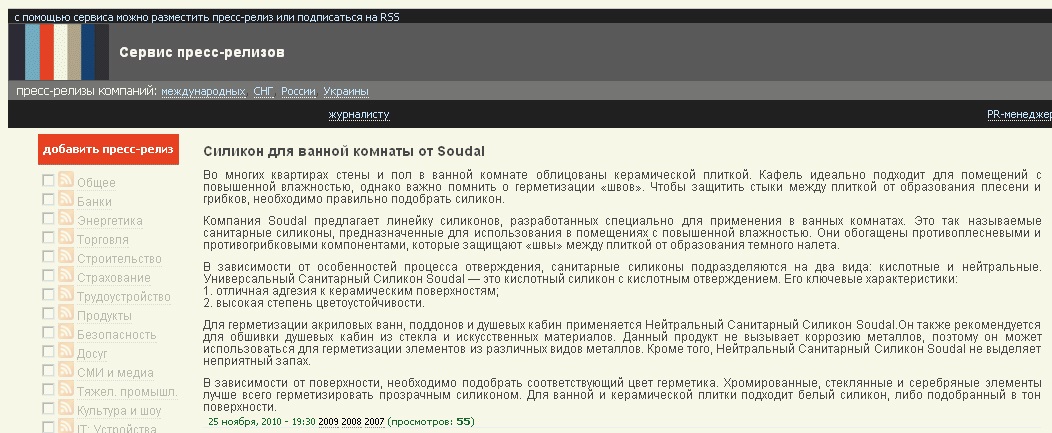The height and width of the screenshot is (433, 1052).
Task: Click the RSS icon beside Страхование
Action: point(66,274)
